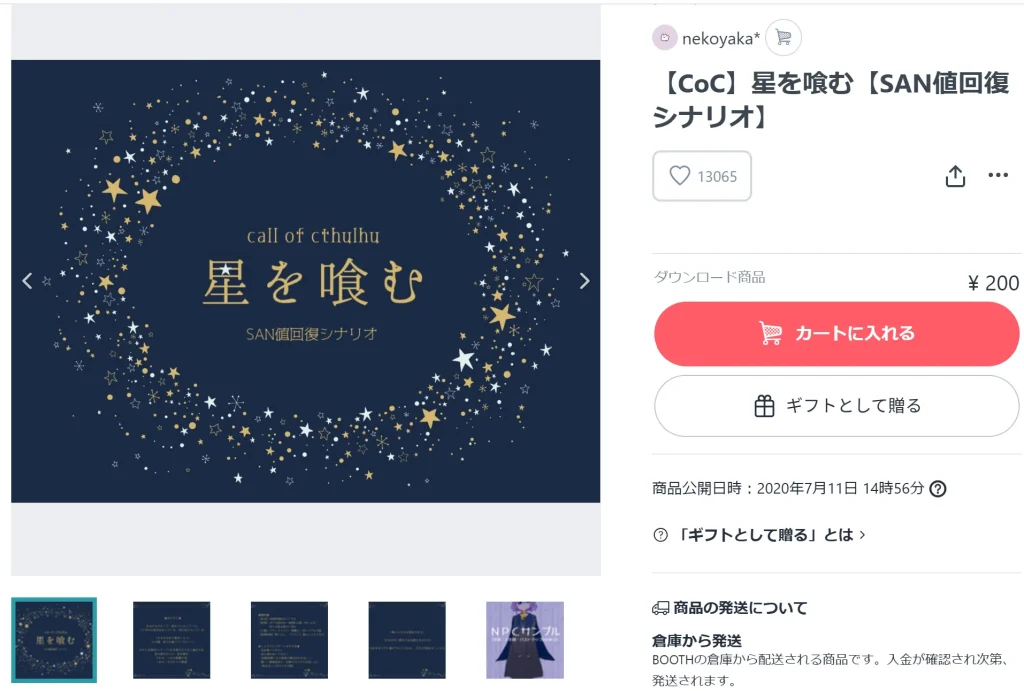
Task: Open the shop cart icon beside nekoyaka*
Action: [783, 38]
